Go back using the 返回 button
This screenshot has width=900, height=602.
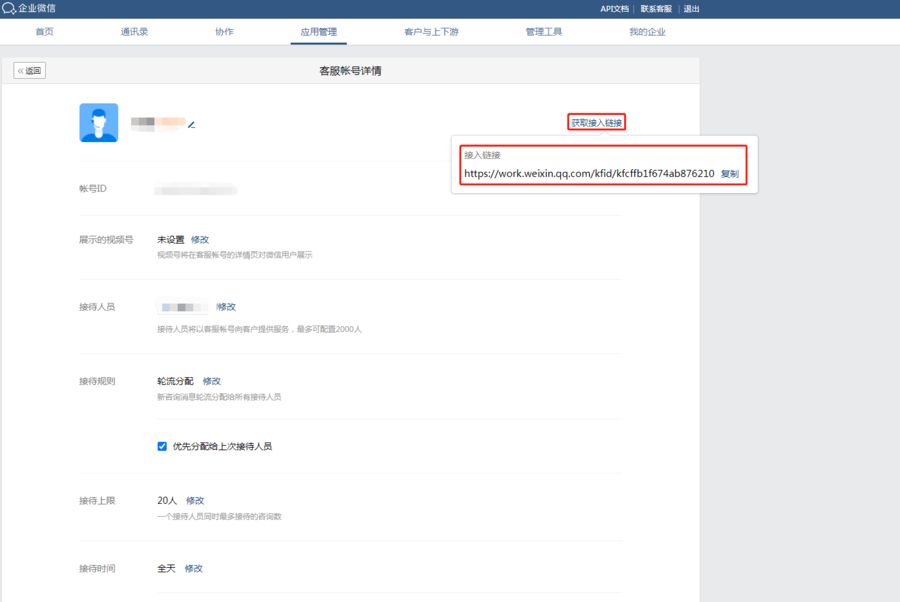29,71
